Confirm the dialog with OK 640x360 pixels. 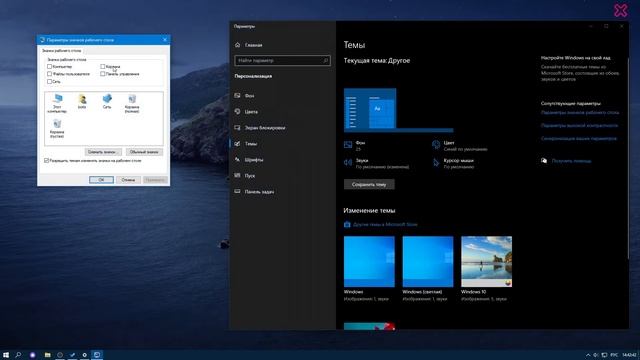tap(101, 180)
